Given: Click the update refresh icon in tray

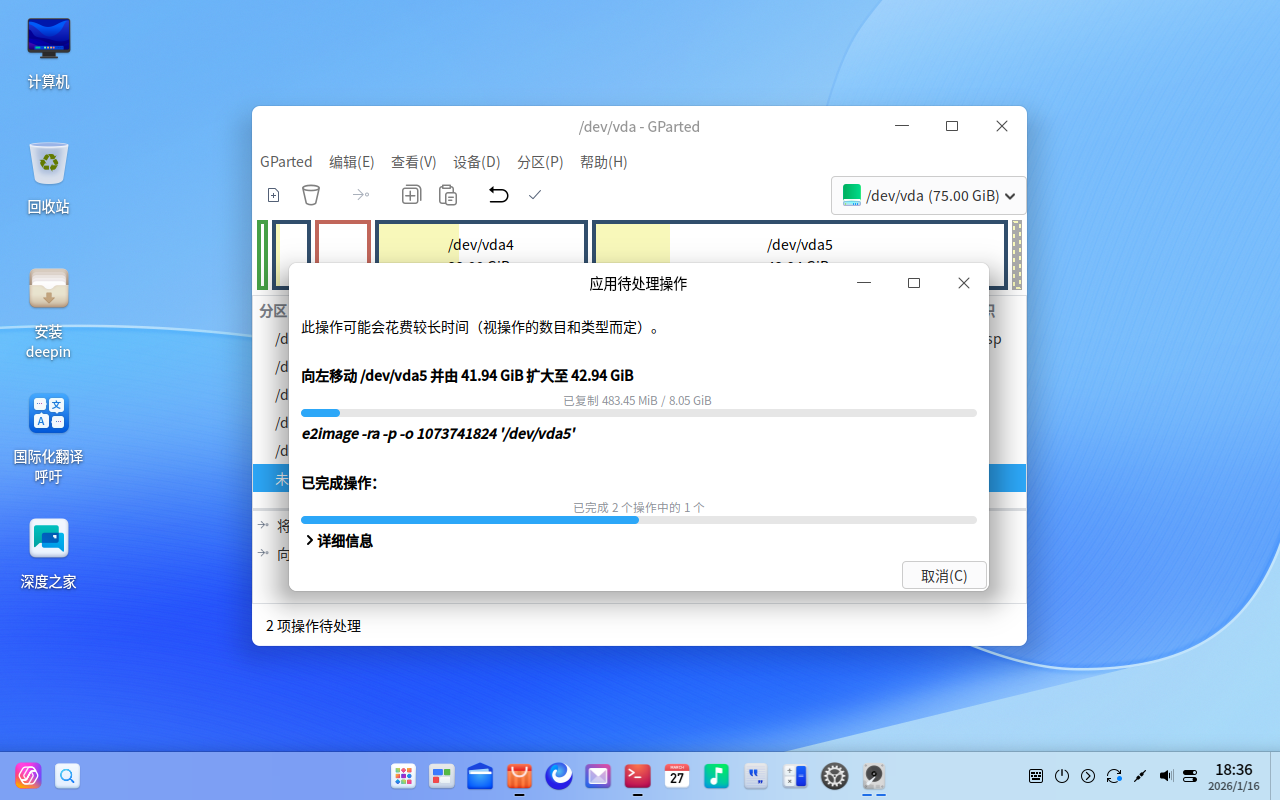Looking at the screenshot, I should [x=1114, y=776].
